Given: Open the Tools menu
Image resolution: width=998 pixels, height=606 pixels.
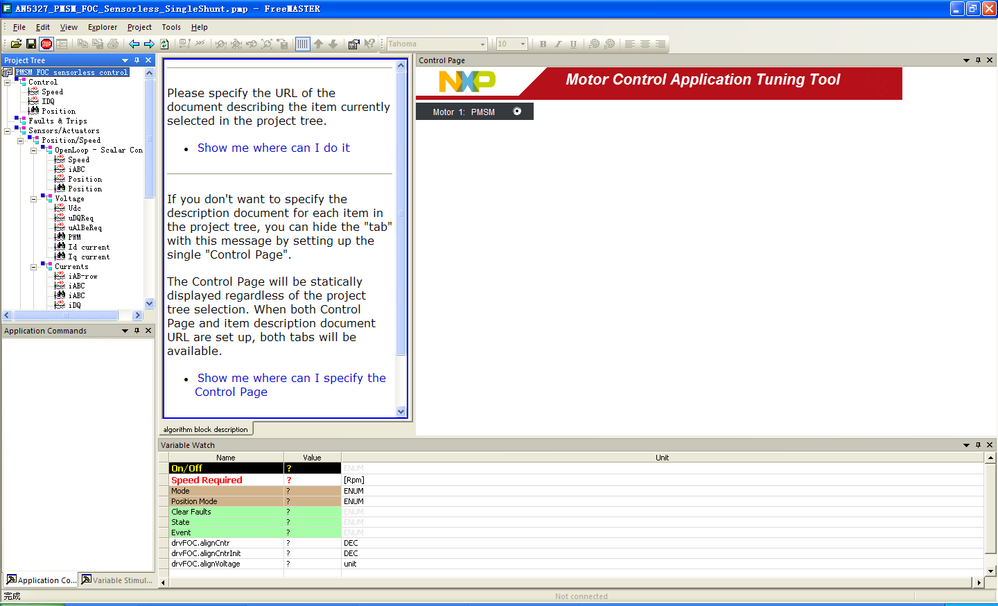Looking at the screenshot, I should pos(171,27).
